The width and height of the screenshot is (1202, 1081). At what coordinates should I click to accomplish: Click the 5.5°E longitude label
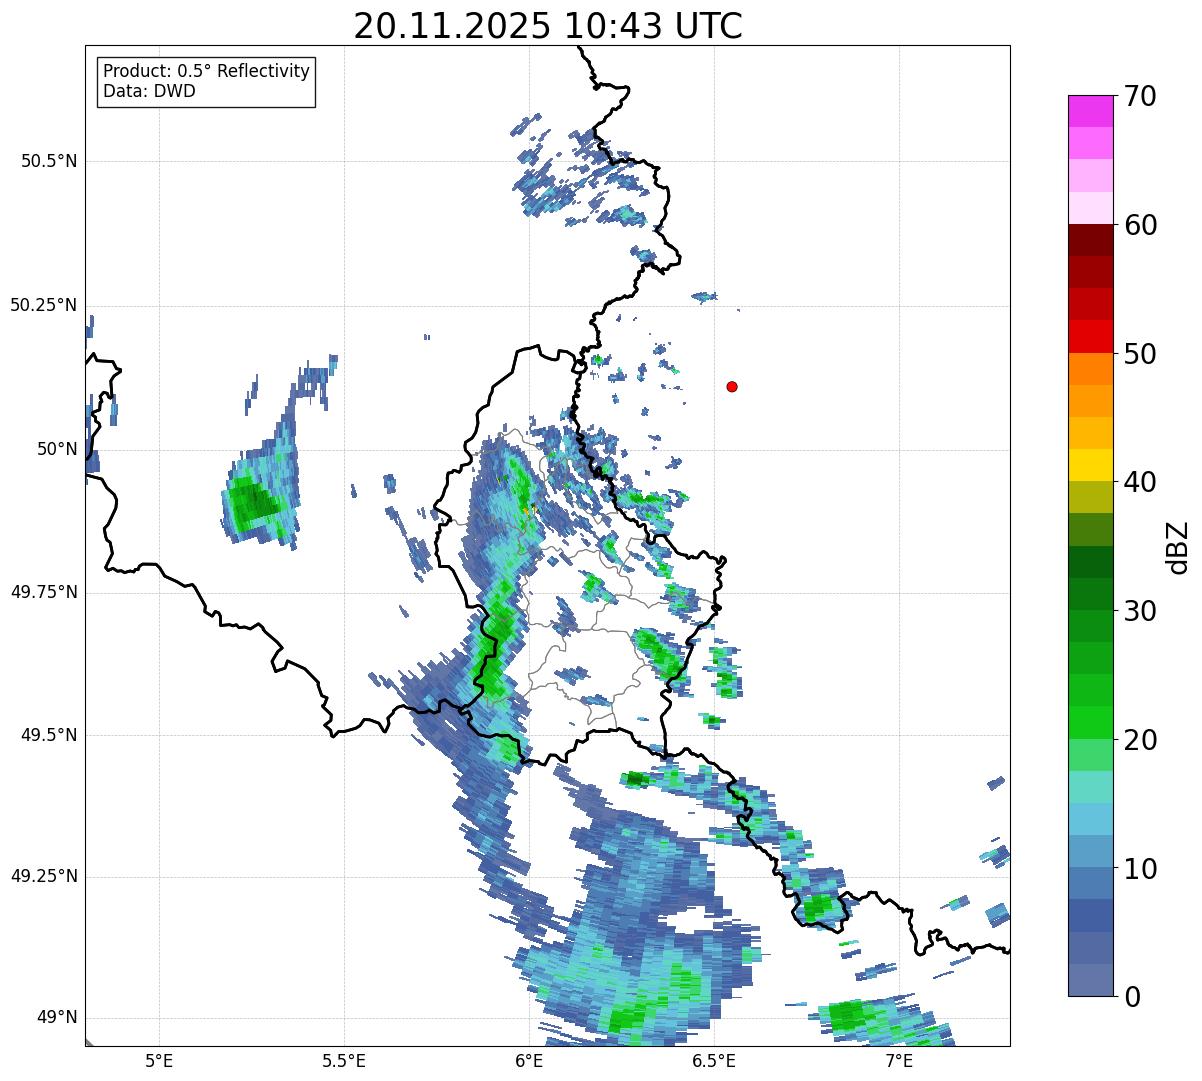pyautogui.click(x=344, y=1061)
